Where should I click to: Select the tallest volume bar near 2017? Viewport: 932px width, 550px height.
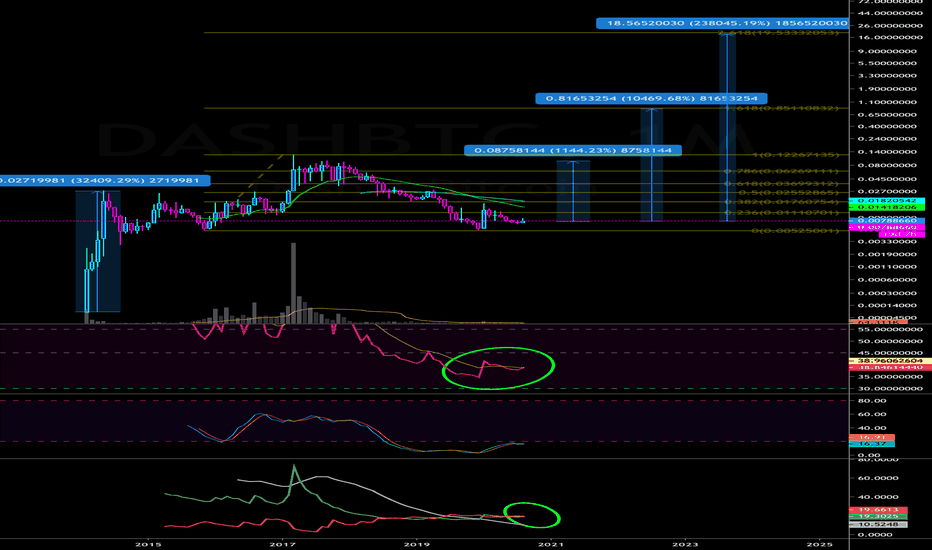click(293, 283)
